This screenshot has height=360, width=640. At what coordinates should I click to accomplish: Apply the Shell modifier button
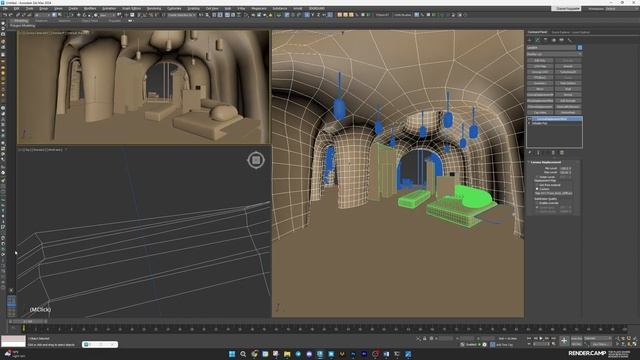pos(568,89)
